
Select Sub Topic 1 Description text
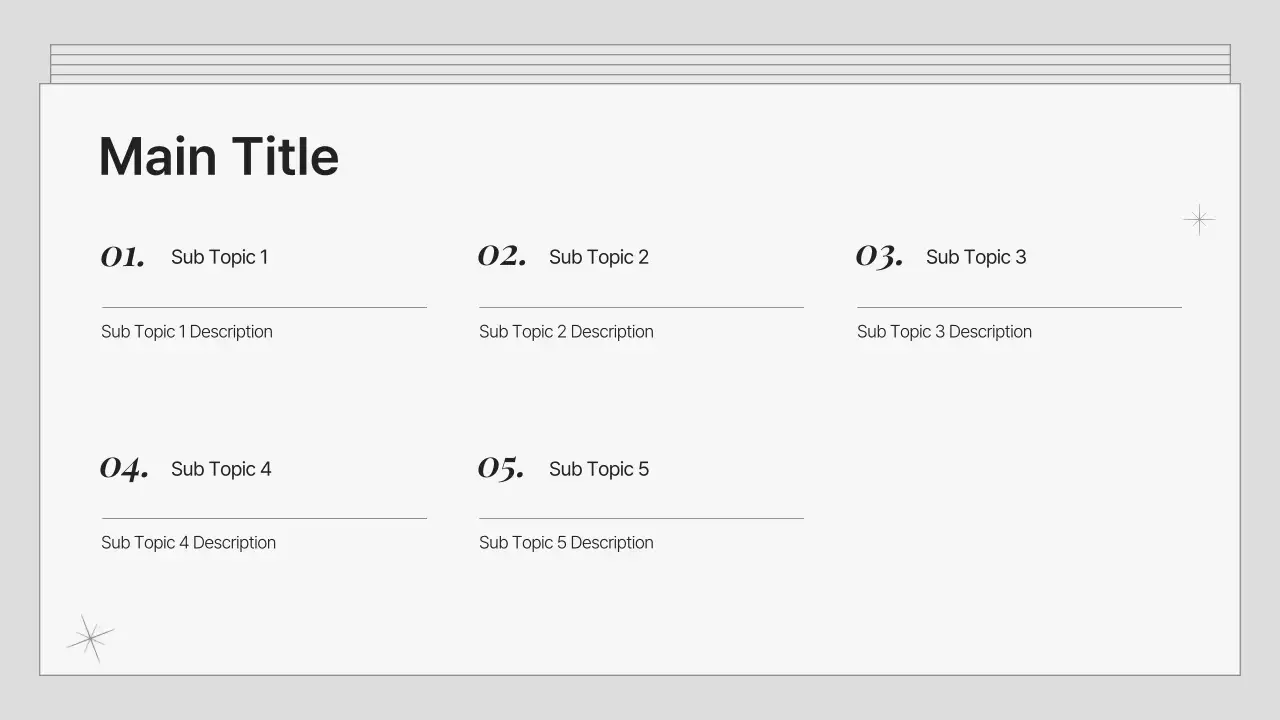click(x=186, y=332)
